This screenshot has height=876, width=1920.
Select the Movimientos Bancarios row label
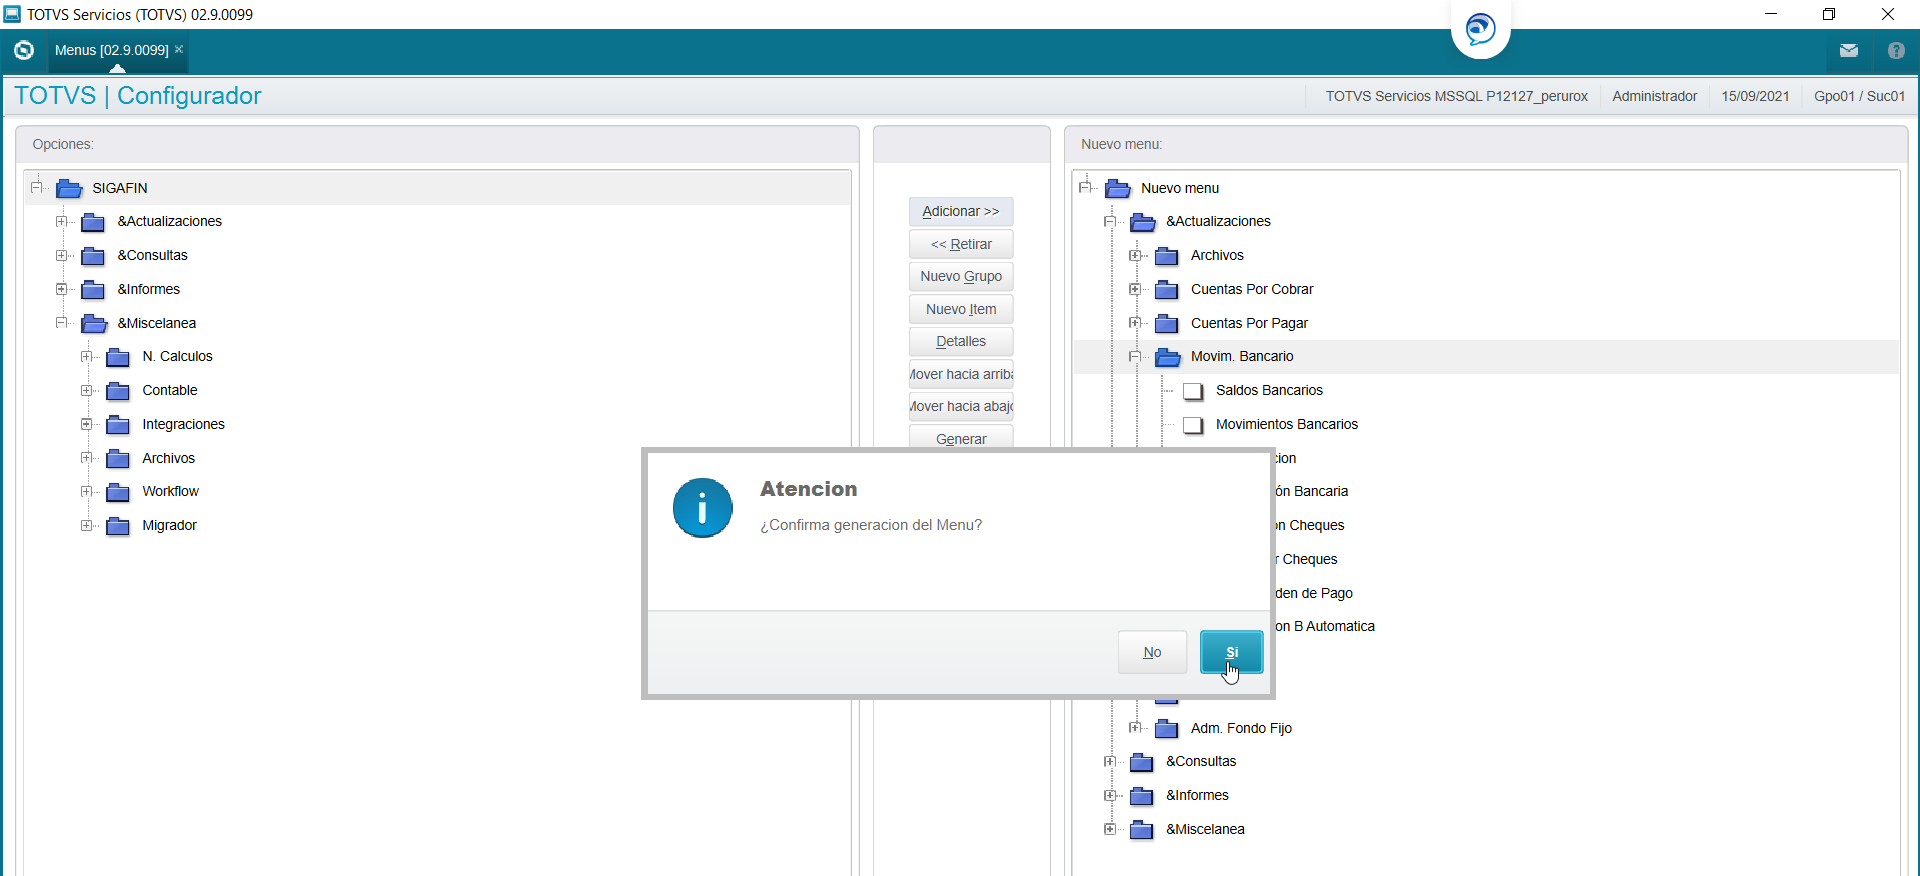1287,424
